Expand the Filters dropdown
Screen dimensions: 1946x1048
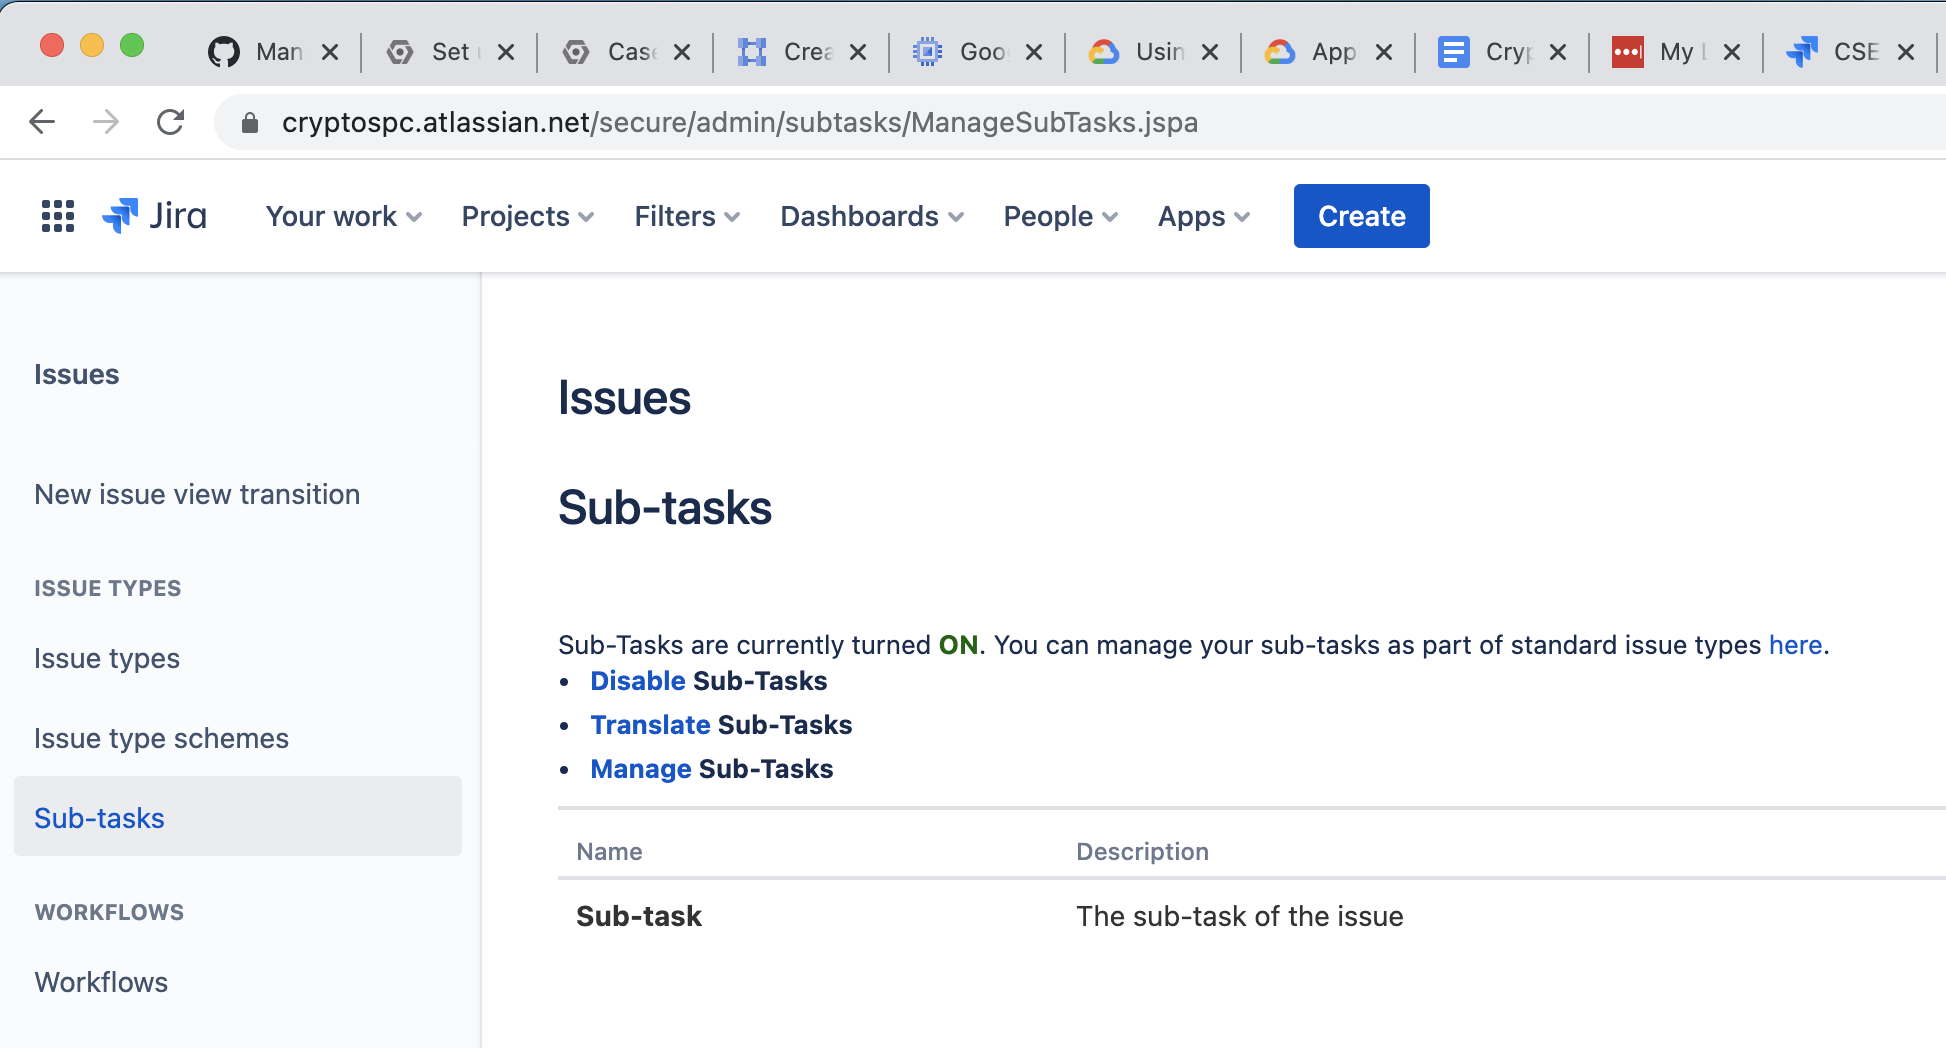[687, 216]
